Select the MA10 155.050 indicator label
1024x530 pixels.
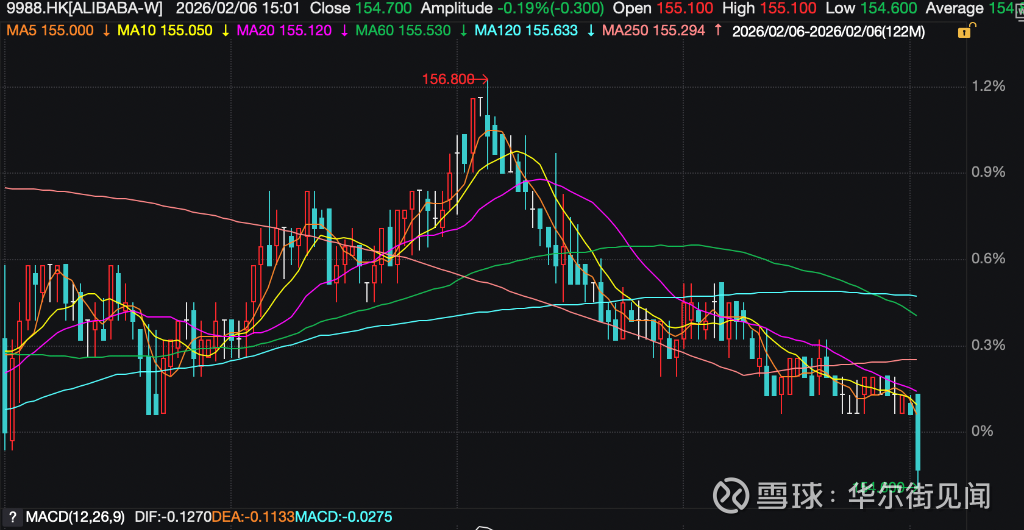tap(167, 31)
